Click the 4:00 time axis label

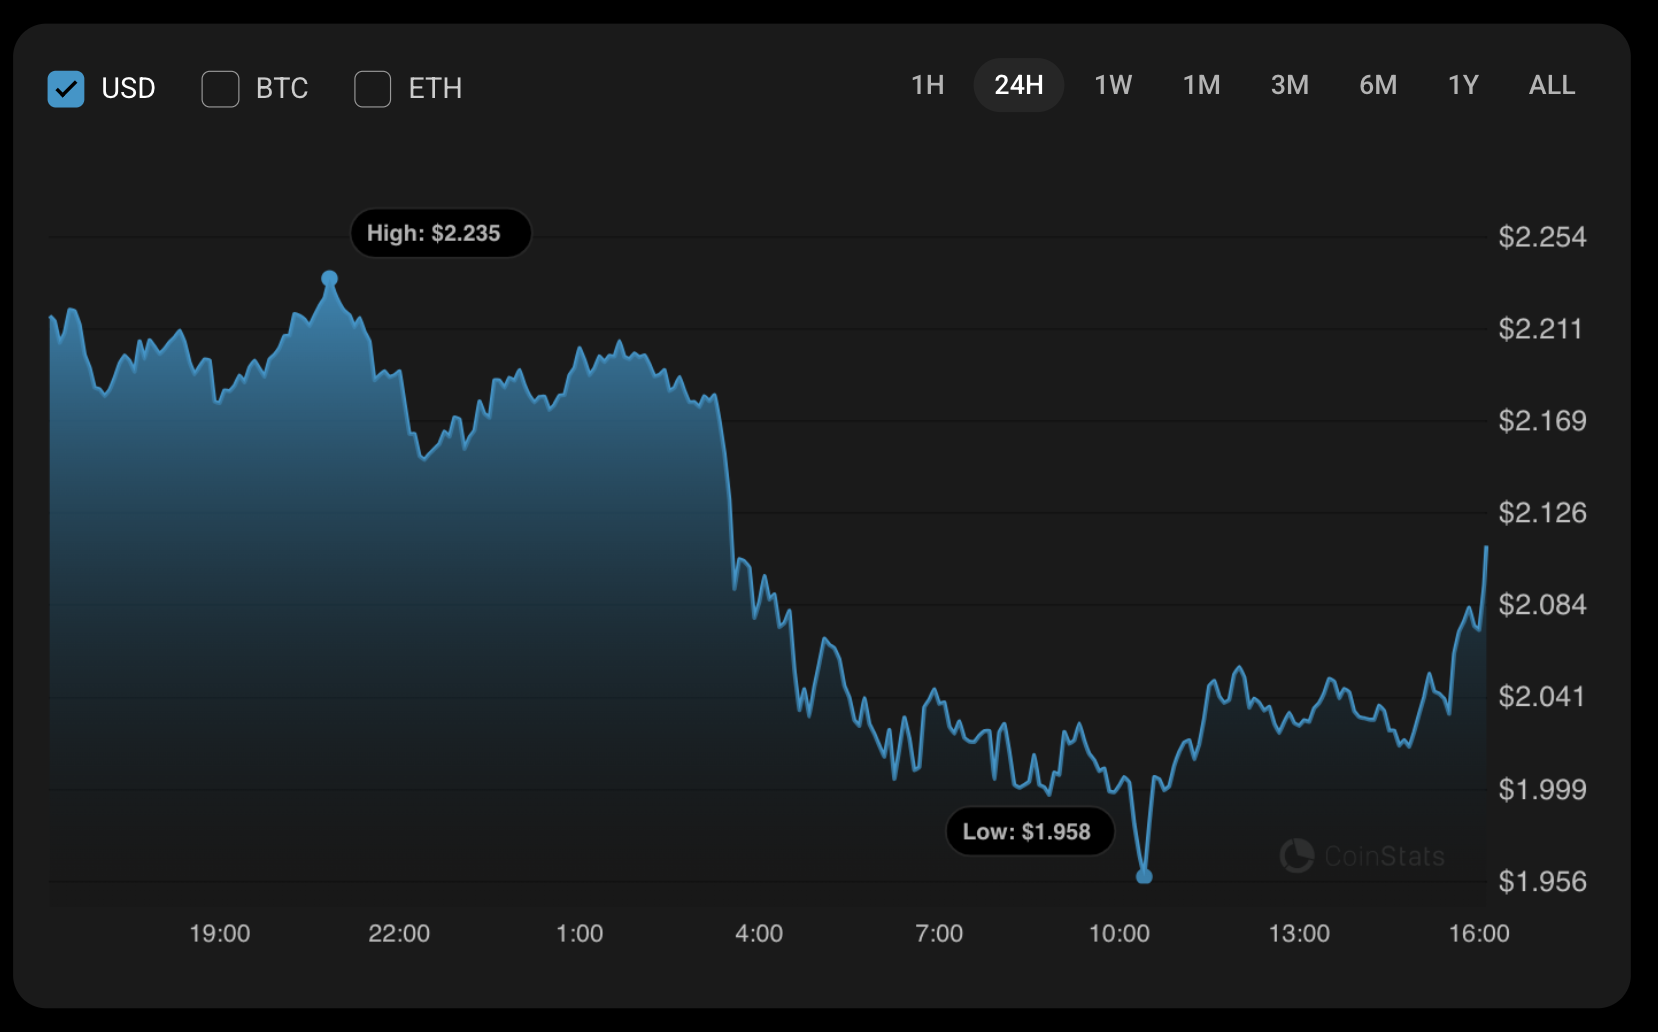coord(759,934)
